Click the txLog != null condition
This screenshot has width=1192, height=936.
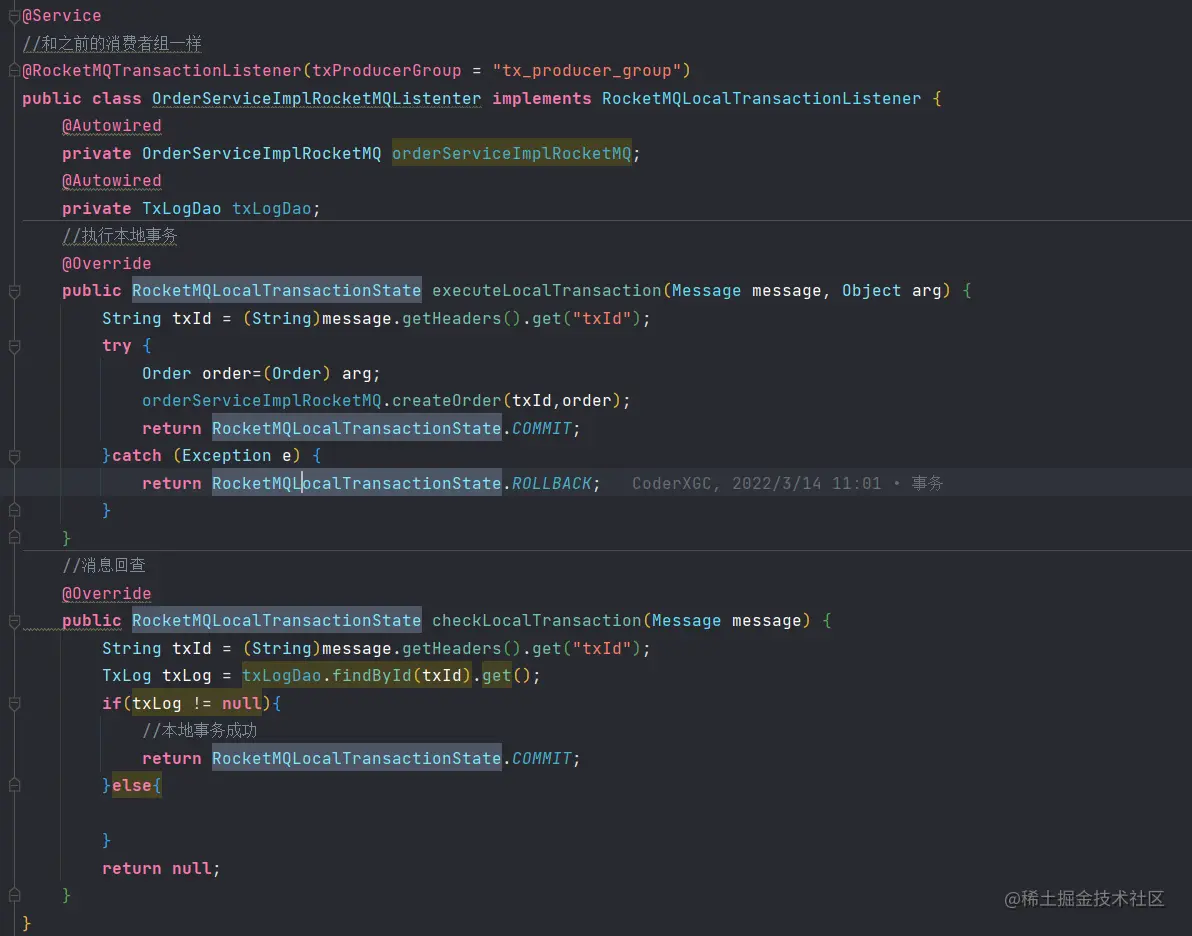point(197,704)
